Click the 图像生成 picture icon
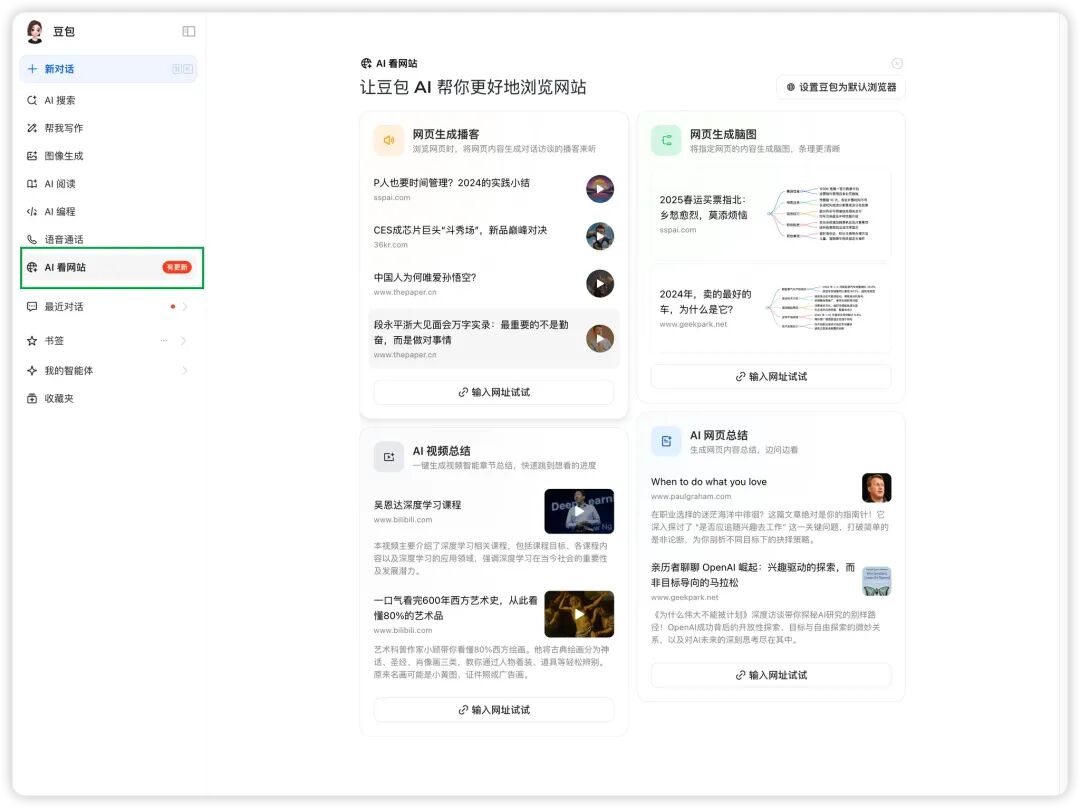The image size is (1080, 808). (x=32, y=156)
